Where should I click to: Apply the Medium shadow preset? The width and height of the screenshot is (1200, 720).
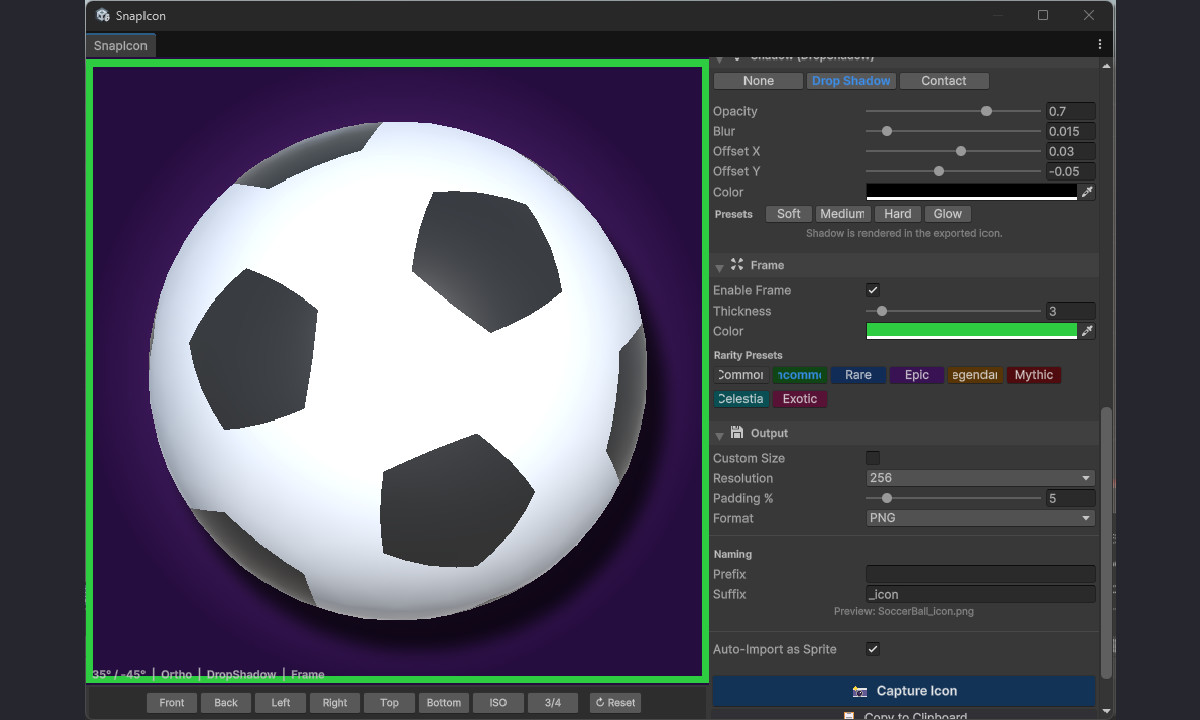pyautogui.click(x=842, y=214)
